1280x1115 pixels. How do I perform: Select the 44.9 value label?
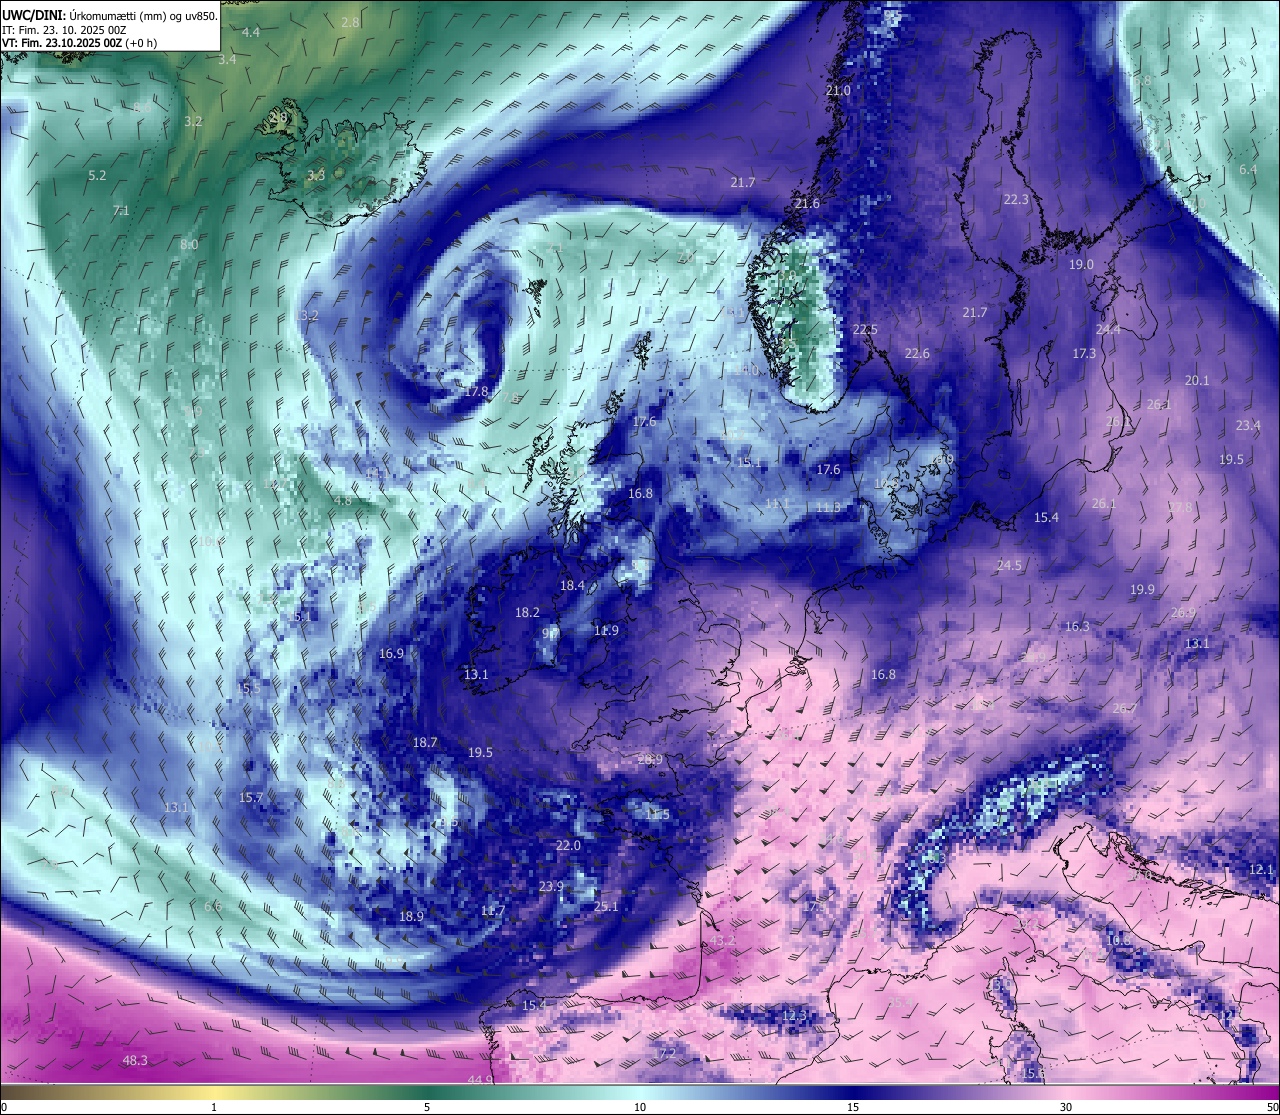480,1080
